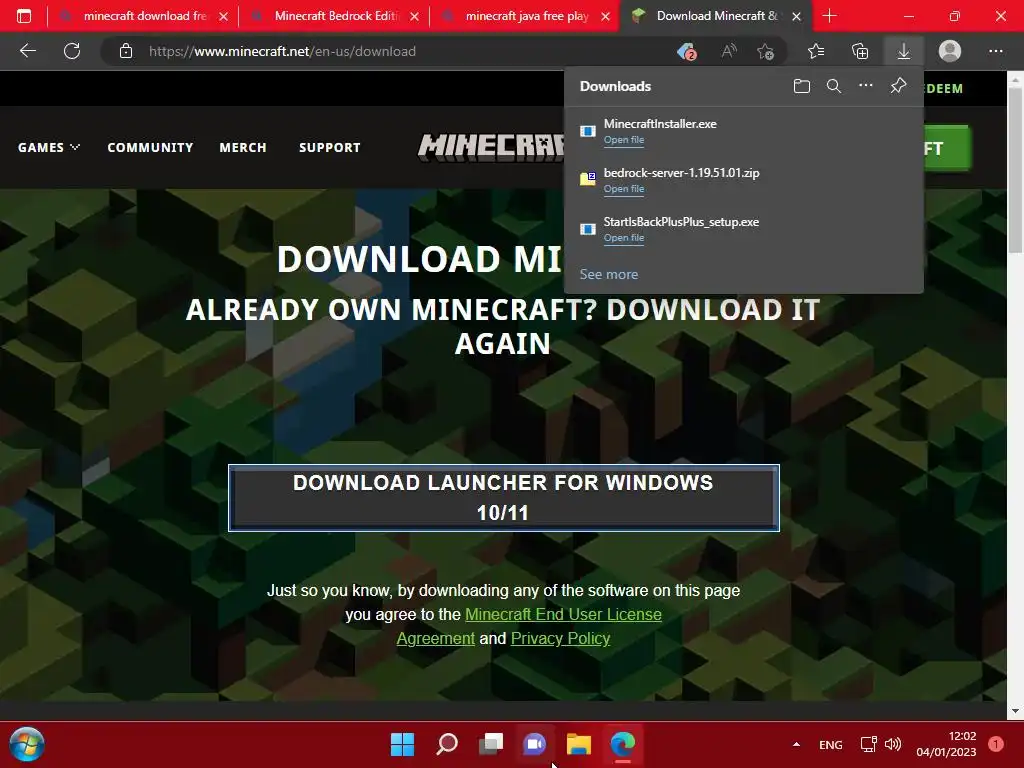Screen dimensions: 1024x768
Task: Click the browser back arrow
Action: tap(27, 51)
